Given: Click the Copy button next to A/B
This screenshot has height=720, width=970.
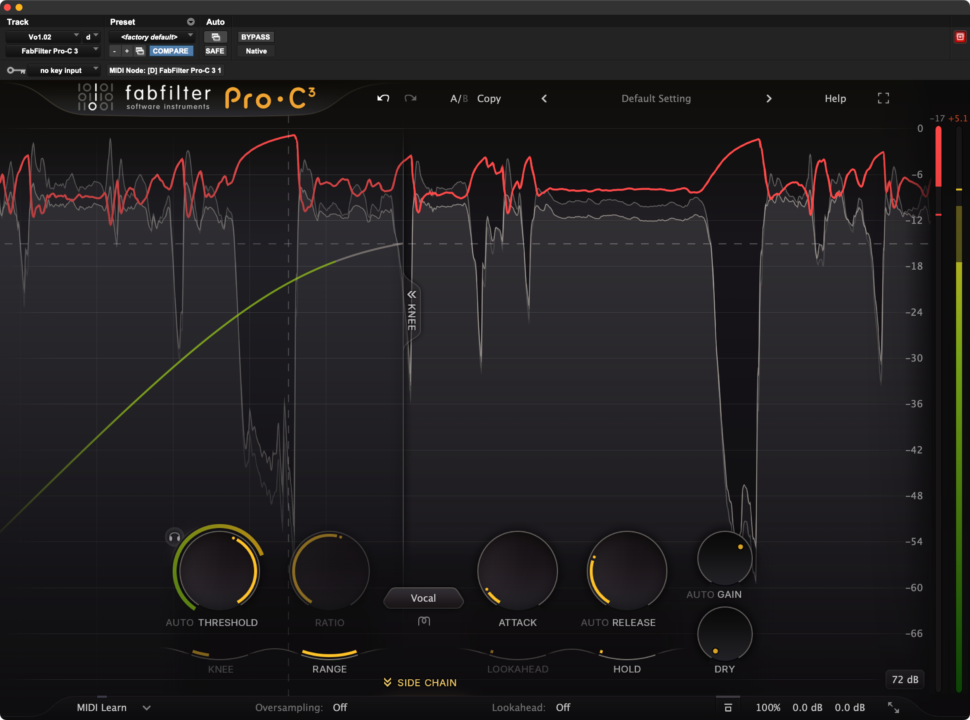Looking at the screenshot, I should (489, 99).
